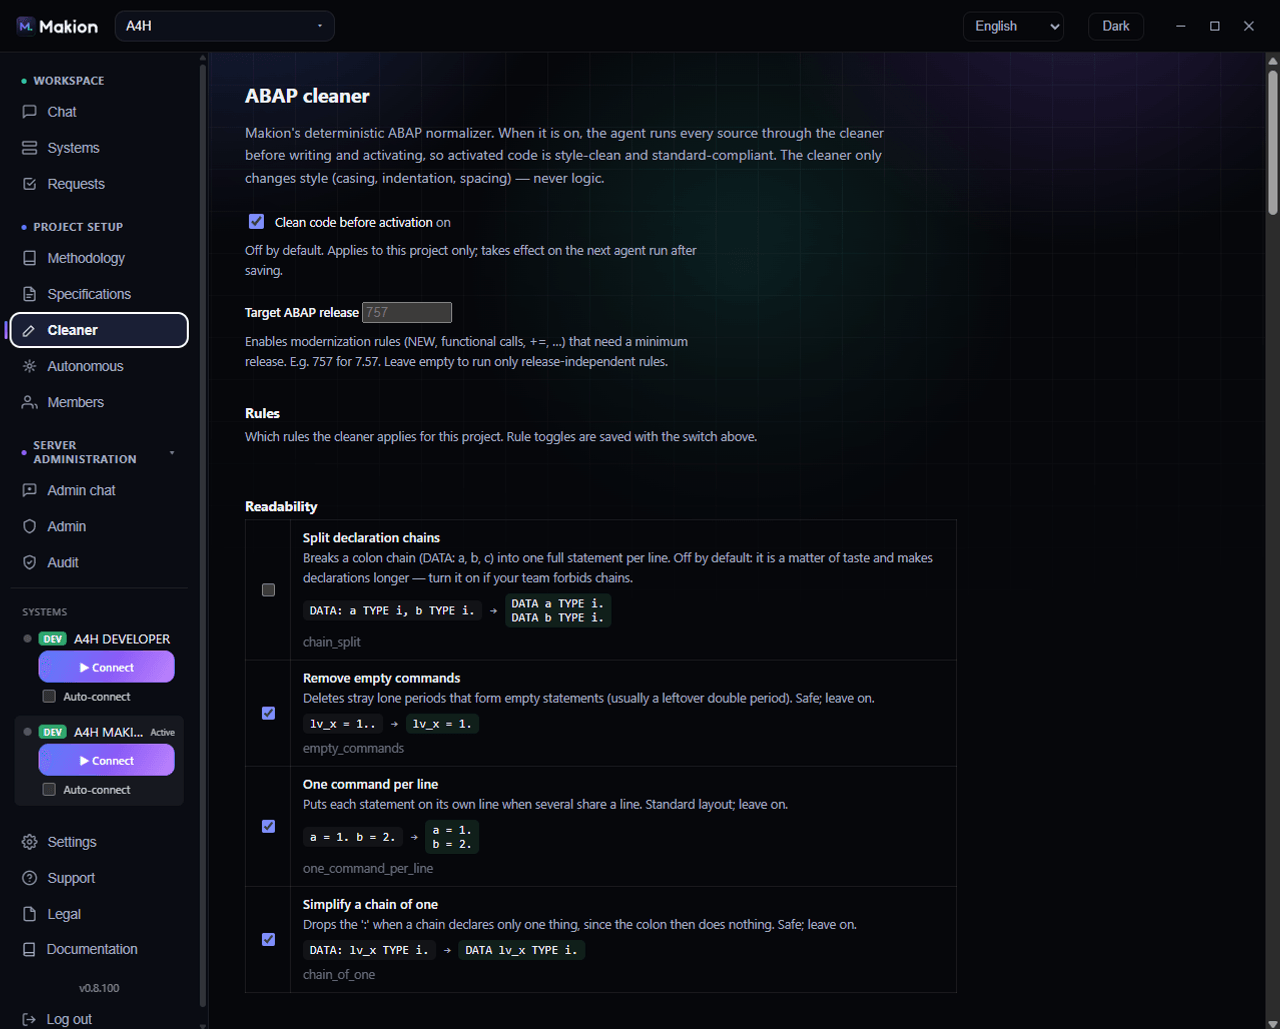This screenshot has height=1029, width=1280.
Task: Click the Systems server icon
Action: (30, 148)
